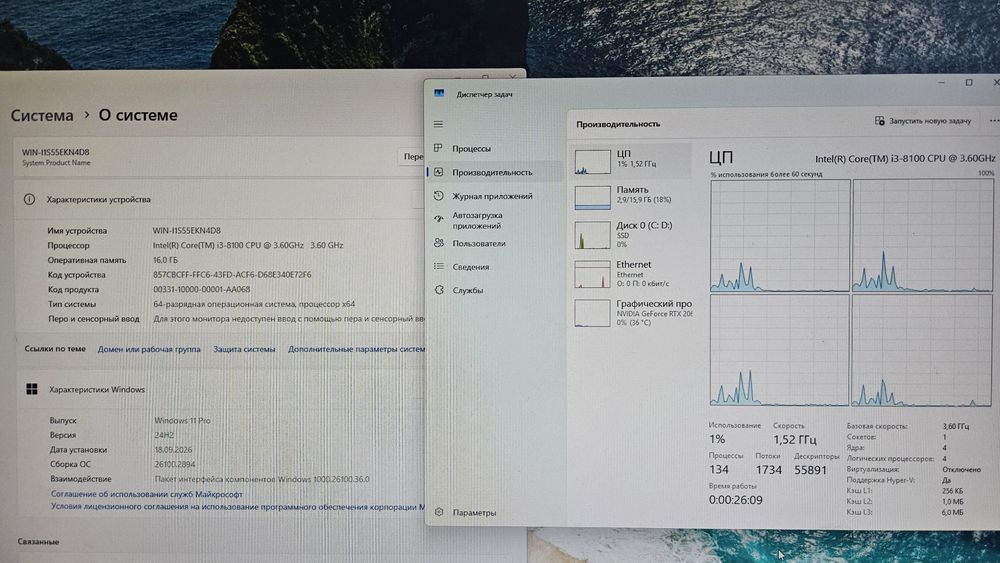Image resolution: width=1000 pixels, height=563 pixels.
Task: Click the processor value Intel Core i3-8100
Action: point(248,245)
